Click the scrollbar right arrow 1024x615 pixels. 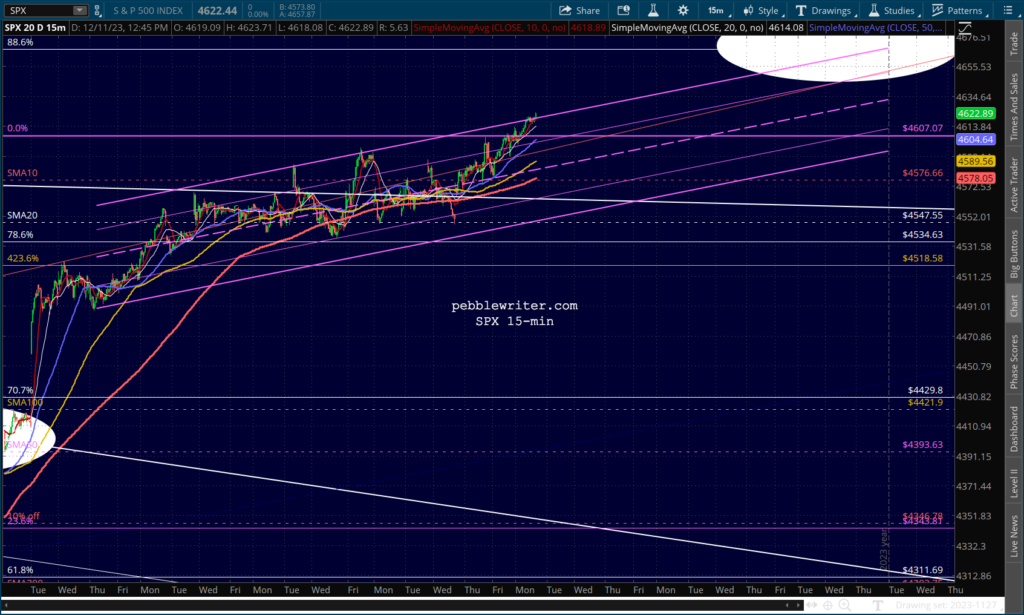tap(799, 605)
